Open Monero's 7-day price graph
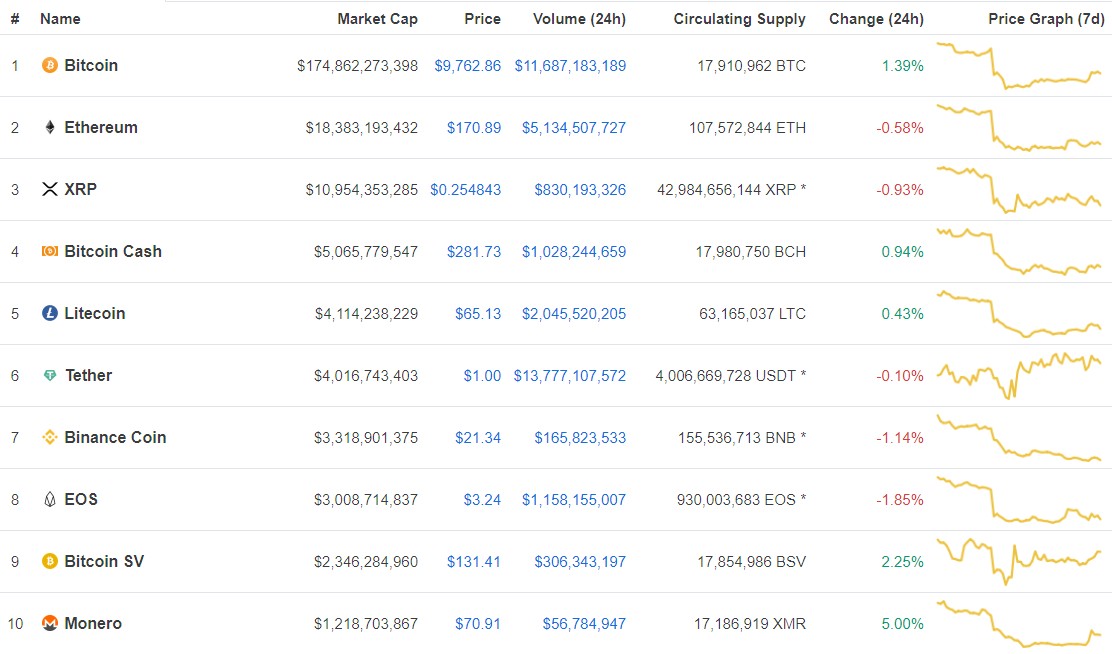 coord(1019,623)
